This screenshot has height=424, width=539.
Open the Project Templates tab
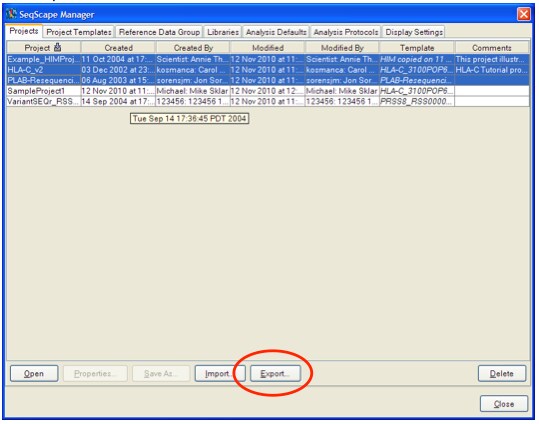(79, 32)
